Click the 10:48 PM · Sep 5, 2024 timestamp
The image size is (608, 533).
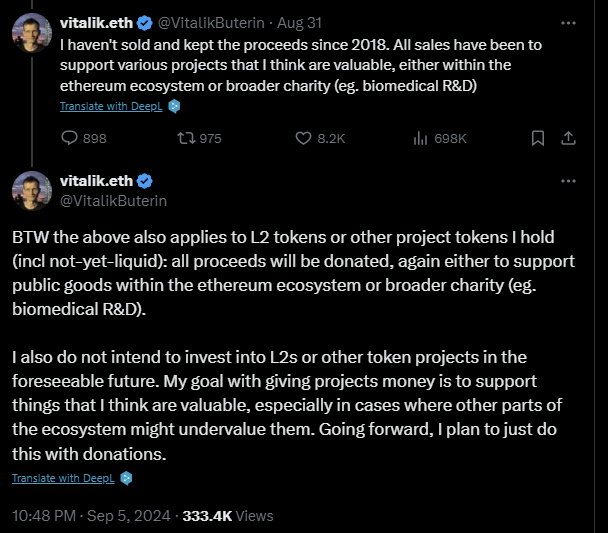coord(91,516)
